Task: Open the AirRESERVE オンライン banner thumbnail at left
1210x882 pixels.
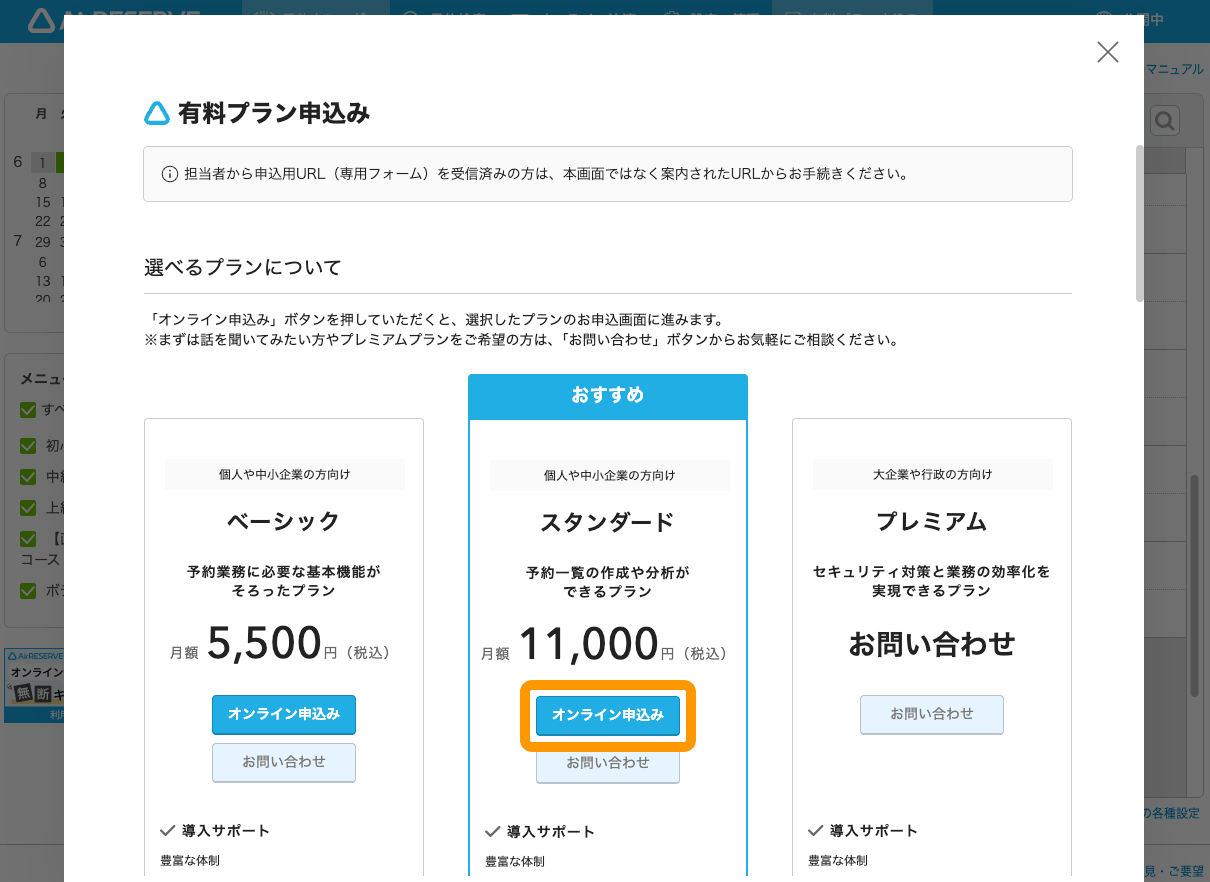Action: point(32,685)
